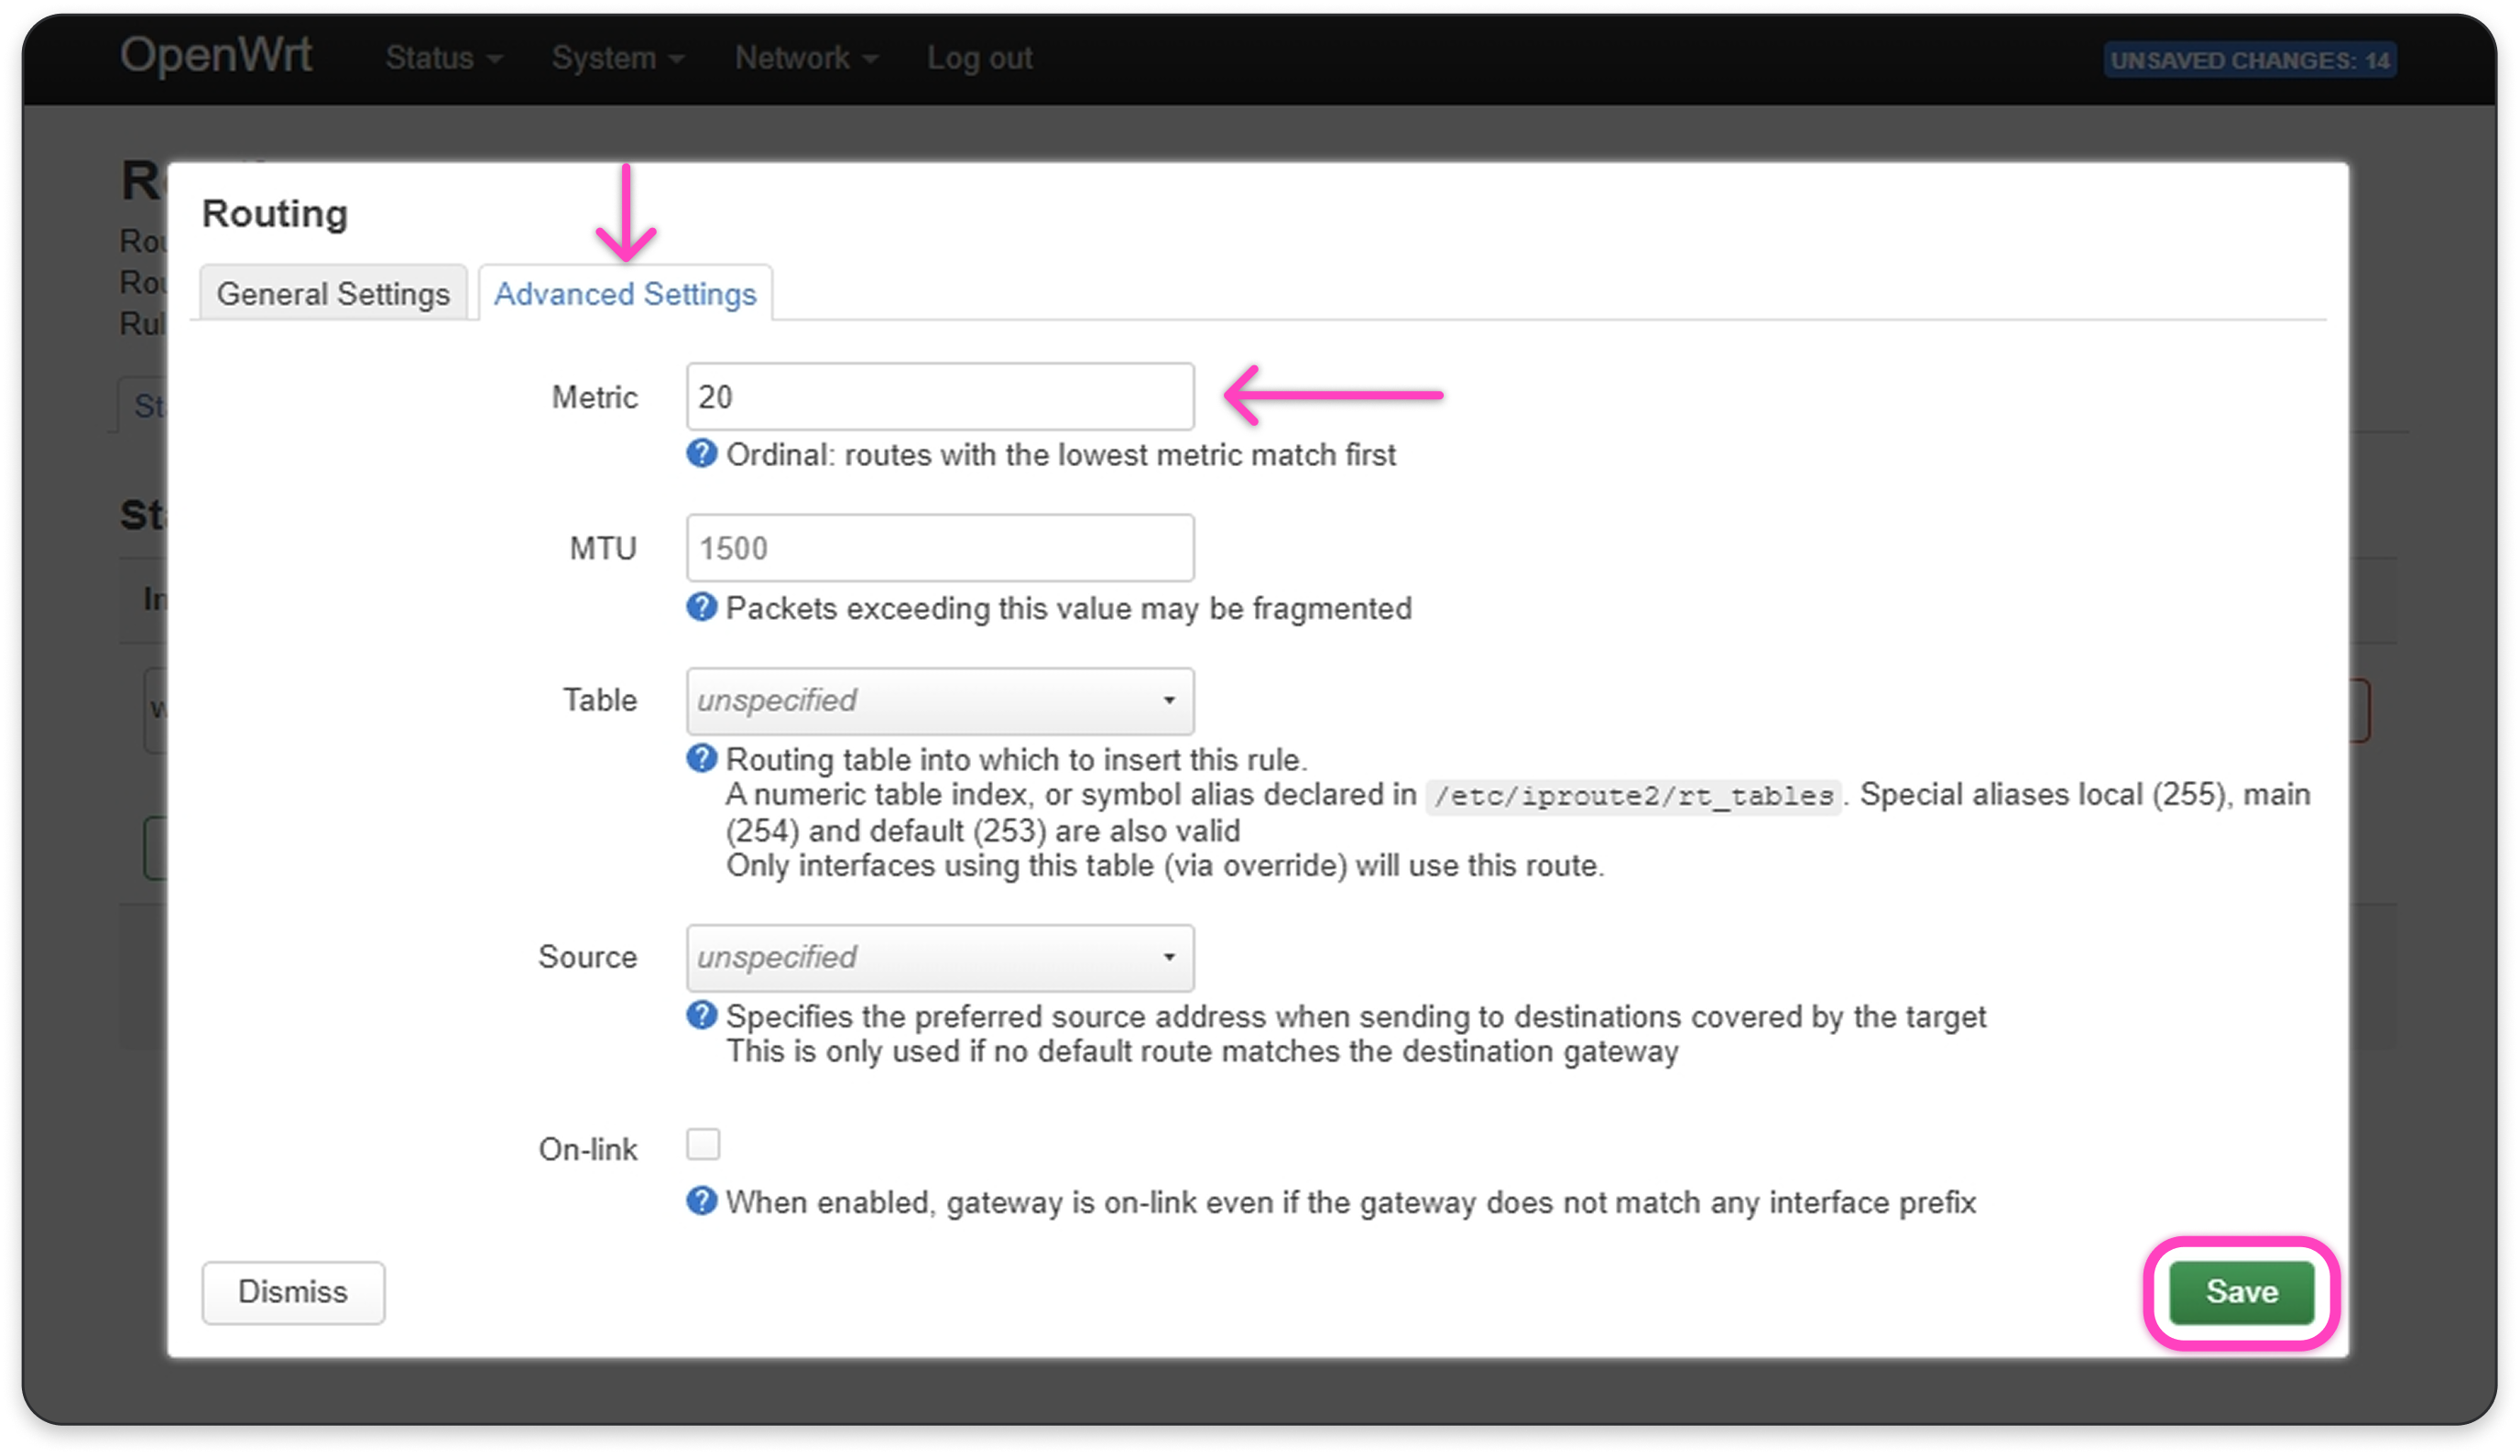Open the Source dropdown
The width and height of the screenshot is (2520, 1456).
pos(938,958)
